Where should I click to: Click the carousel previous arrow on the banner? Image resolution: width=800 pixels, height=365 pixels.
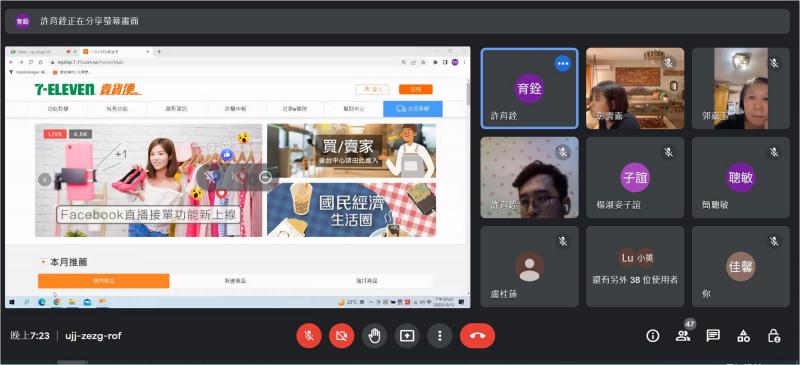point(45,180)
